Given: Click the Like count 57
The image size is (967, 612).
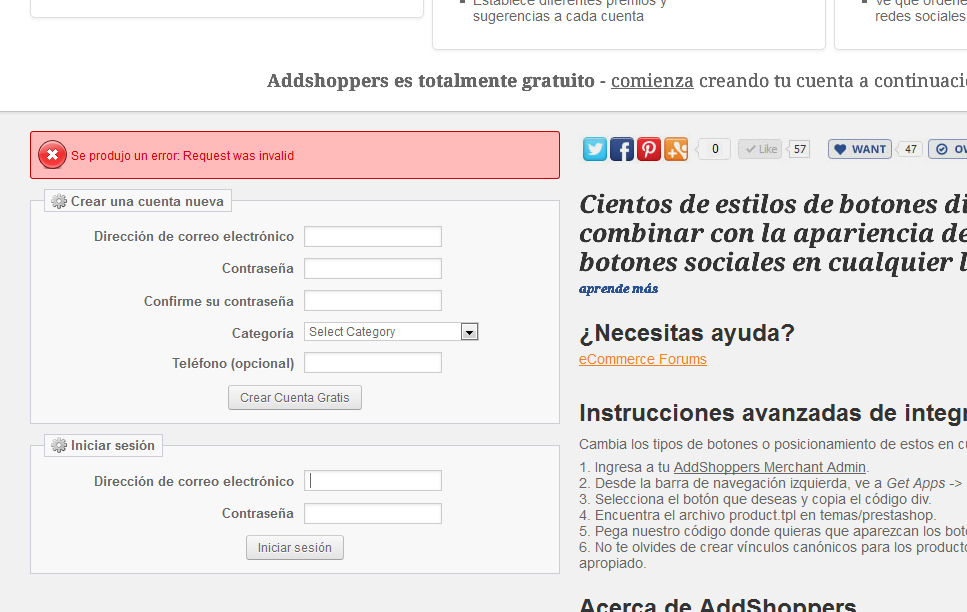Looking at the screenshot, I should (x=800, y=149).
